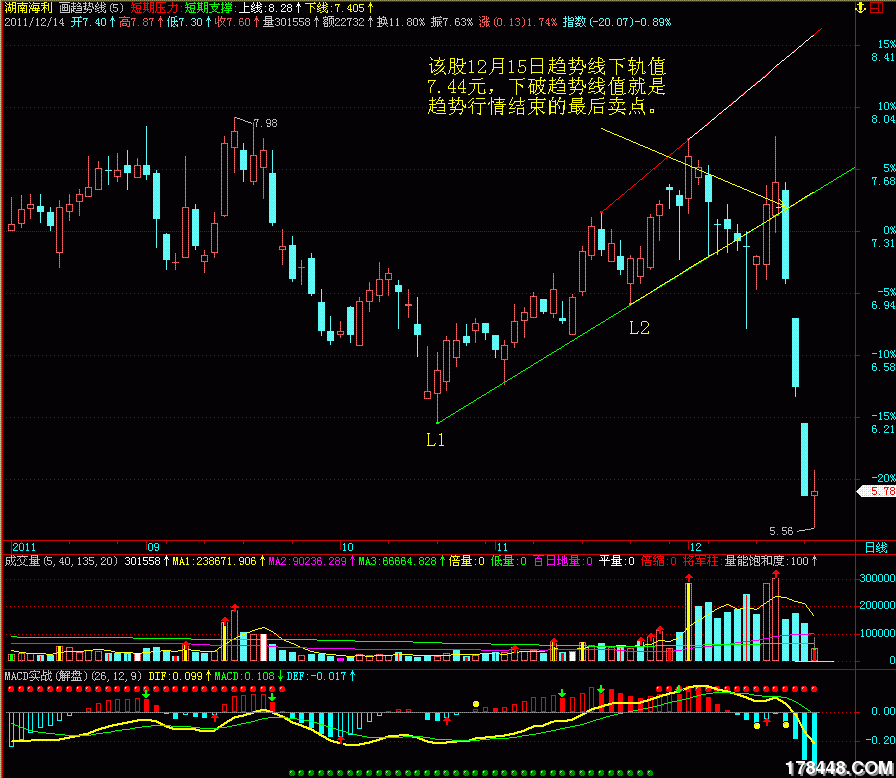The width and height of the screenshot is (896, 778).
Task: Open the 画趋势线(5) indicator label
Action: [91, 8]
